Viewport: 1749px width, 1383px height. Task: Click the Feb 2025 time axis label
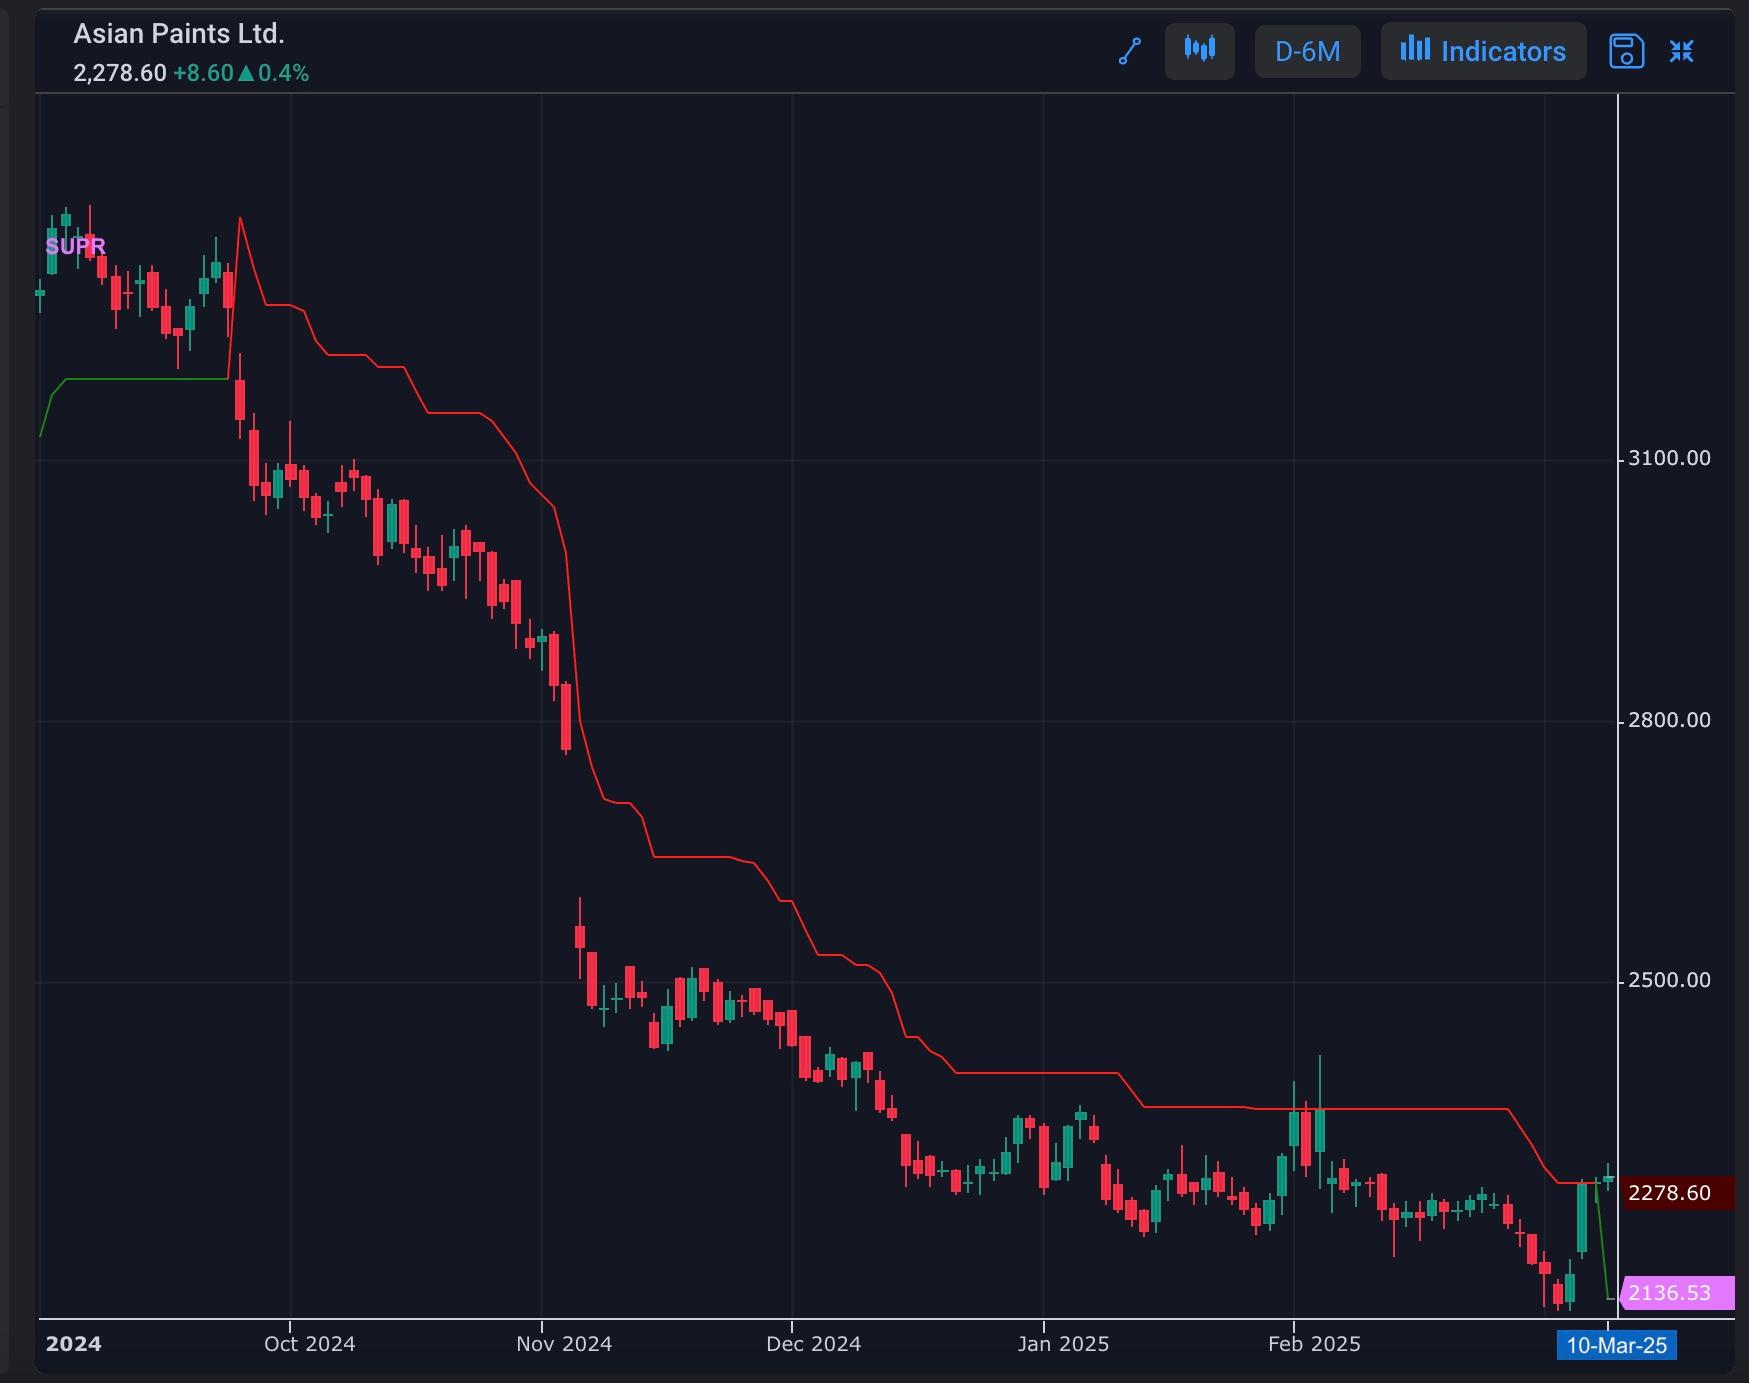click(x=1314, y=1344)
